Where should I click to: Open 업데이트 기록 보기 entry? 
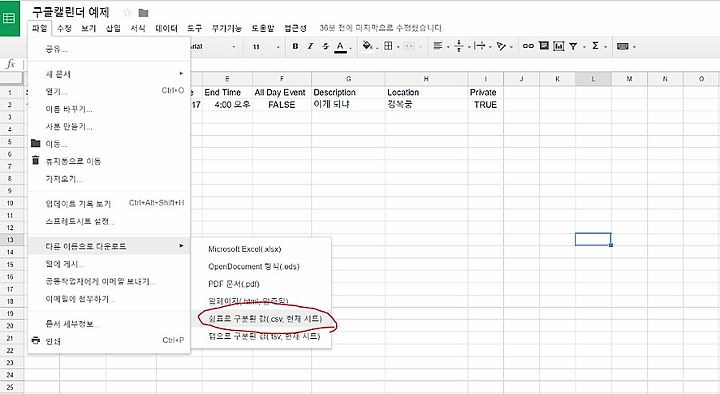[x=109, y=203]
